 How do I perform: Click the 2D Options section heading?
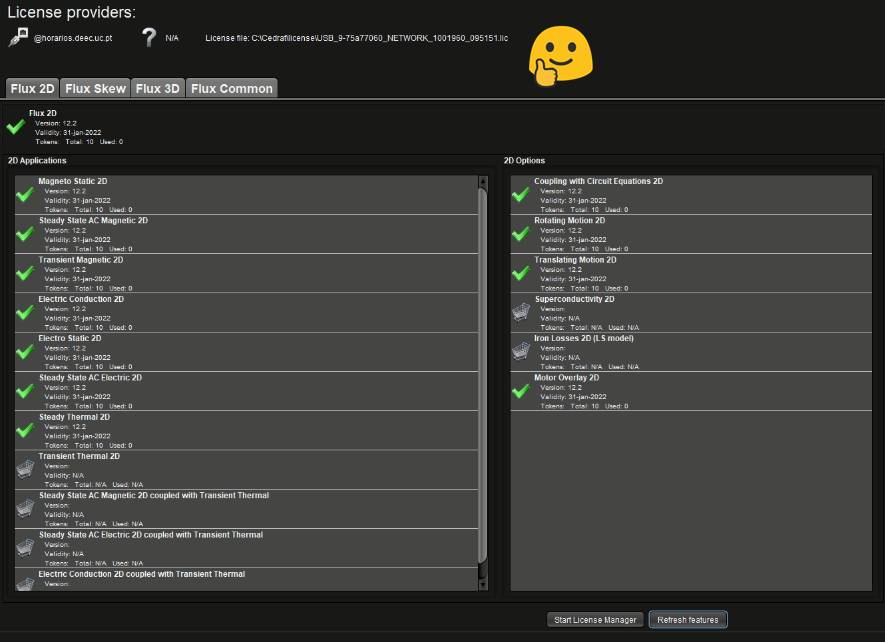point(524,161)
